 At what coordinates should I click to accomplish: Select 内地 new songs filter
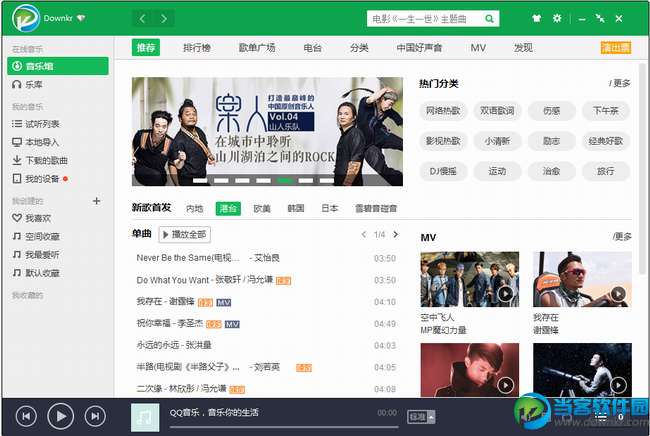pyautogui.click(x=194, y=208)
